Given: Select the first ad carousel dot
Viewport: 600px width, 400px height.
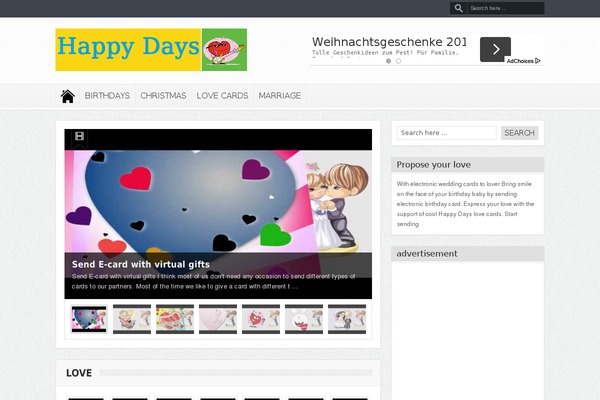Looking at the screenshot, I should coord(388,61).
